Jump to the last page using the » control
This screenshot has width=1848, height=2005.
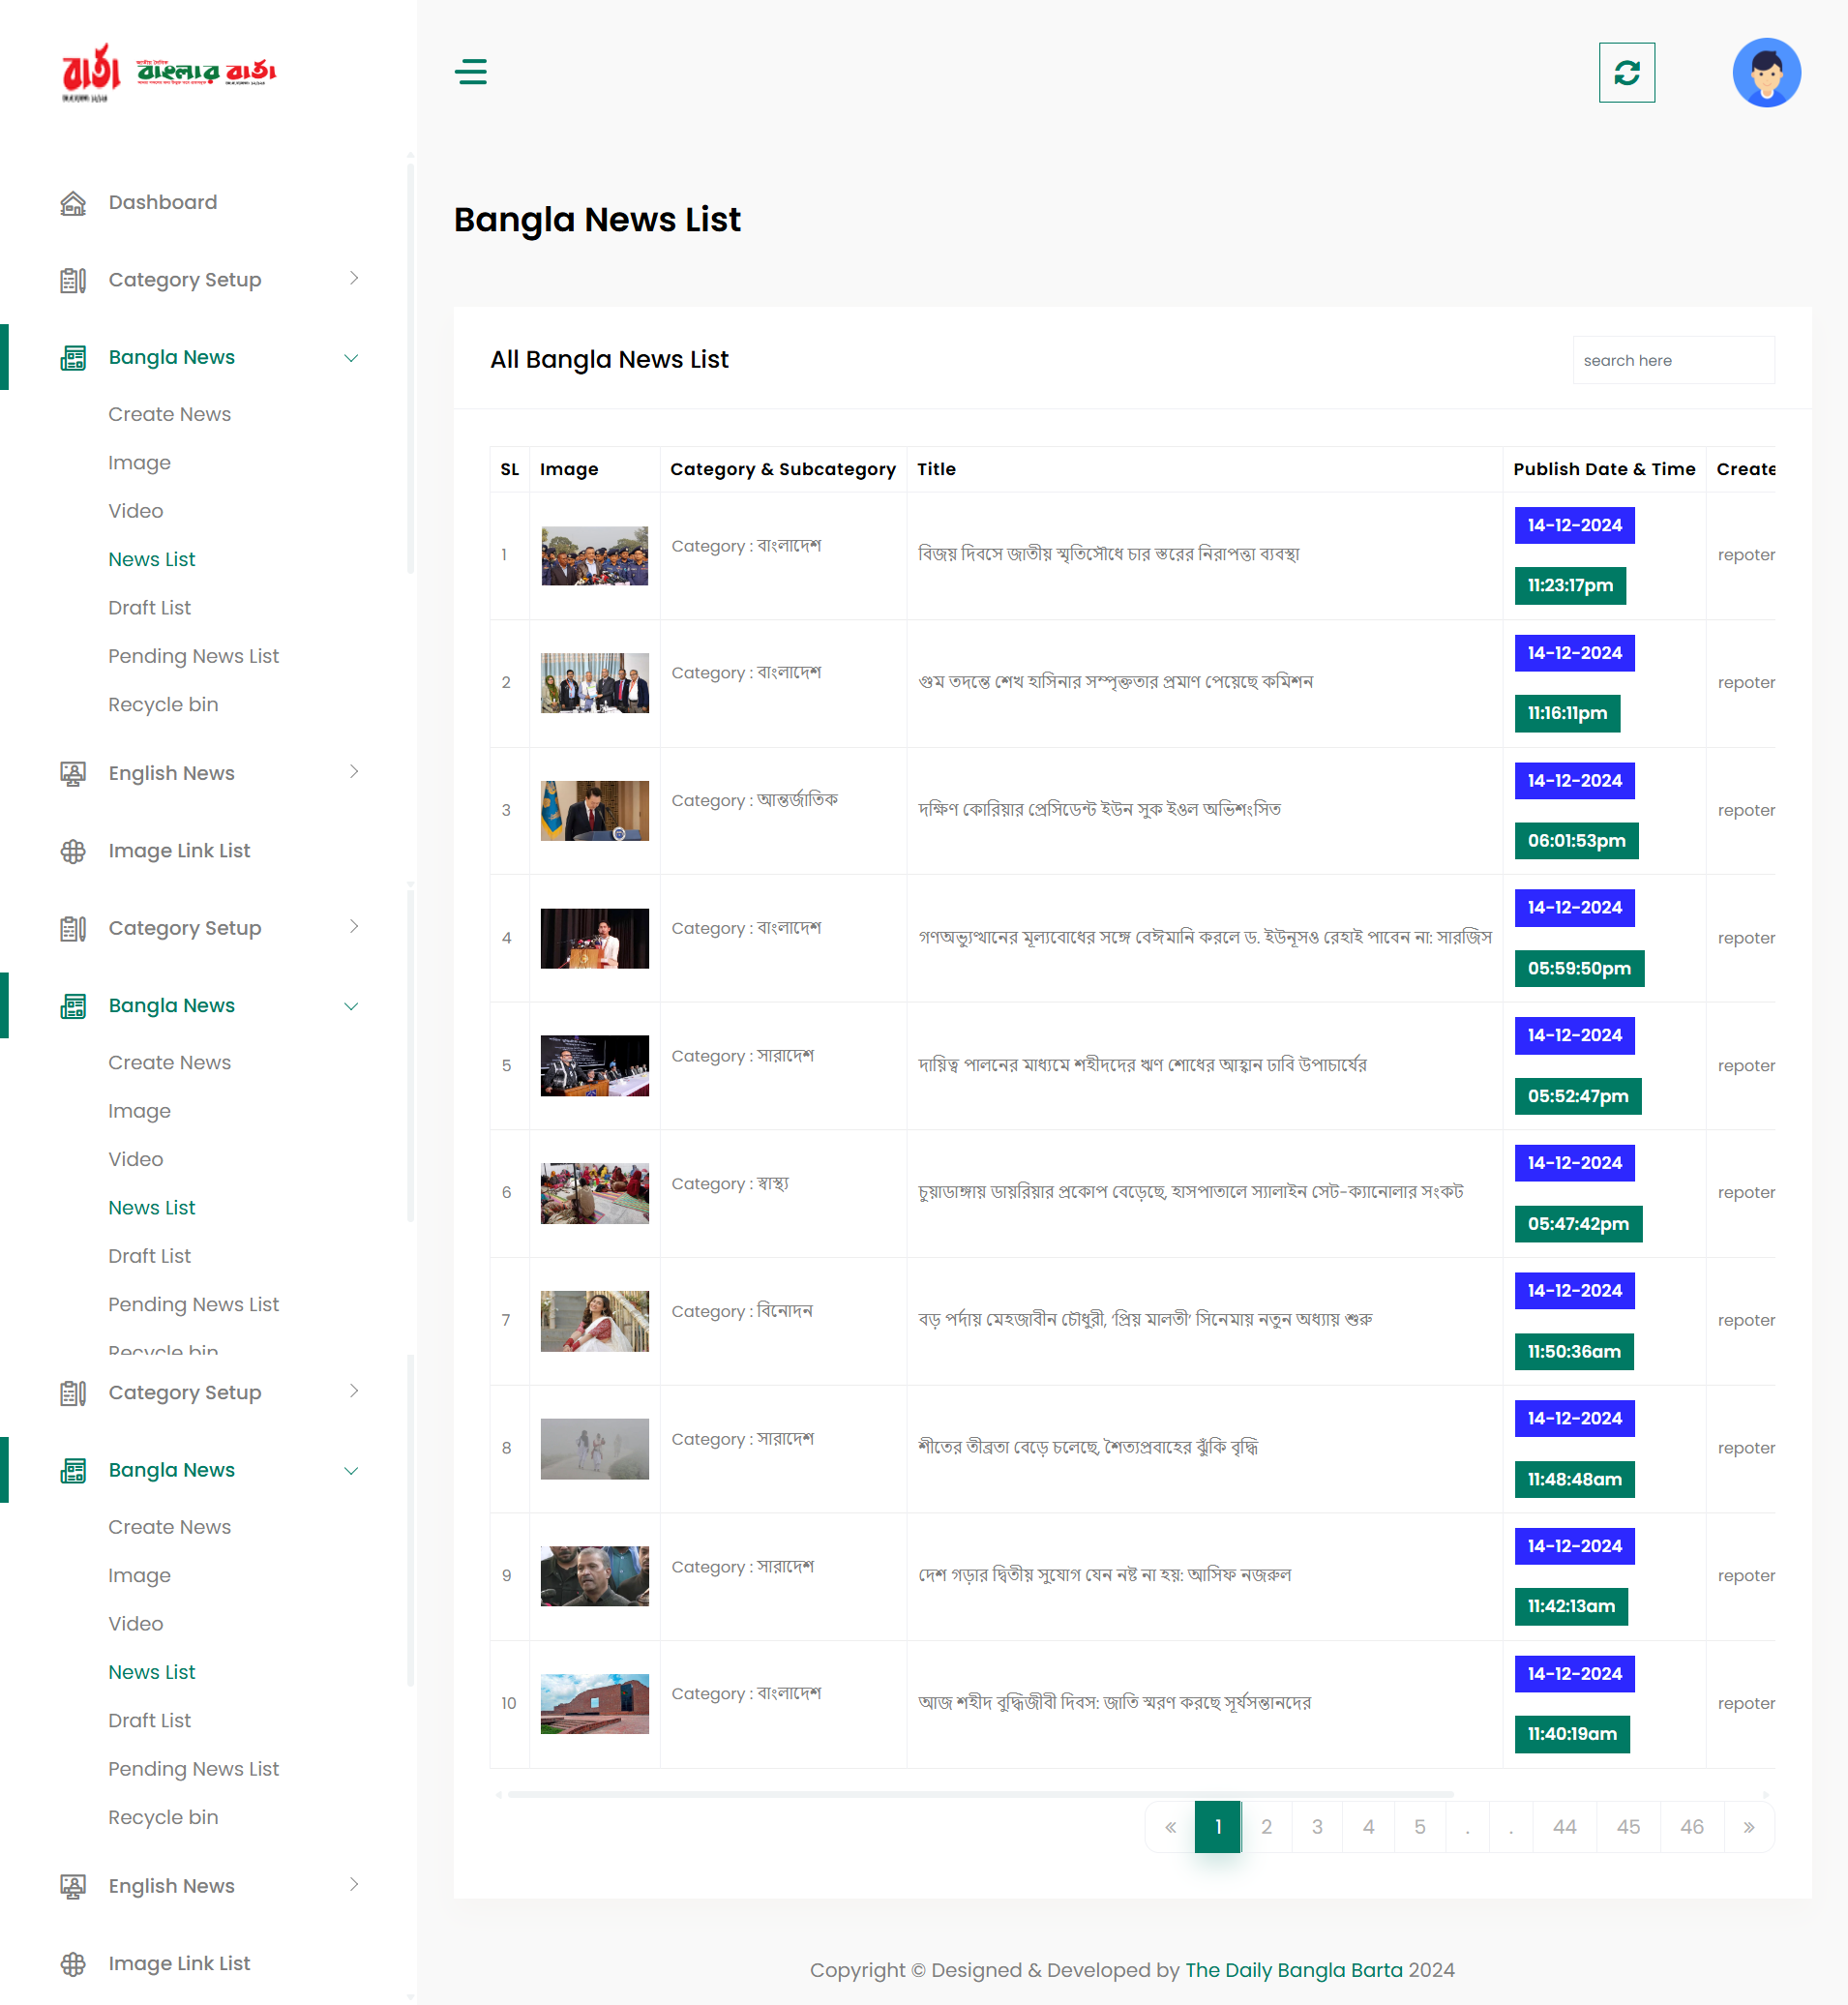click(1749, 1827)
